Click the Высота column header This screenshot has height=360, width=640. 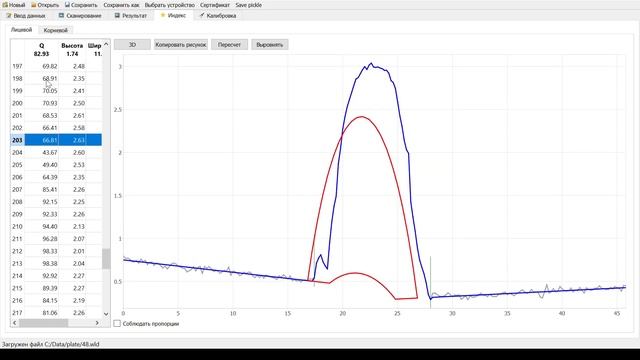point(72,49)
